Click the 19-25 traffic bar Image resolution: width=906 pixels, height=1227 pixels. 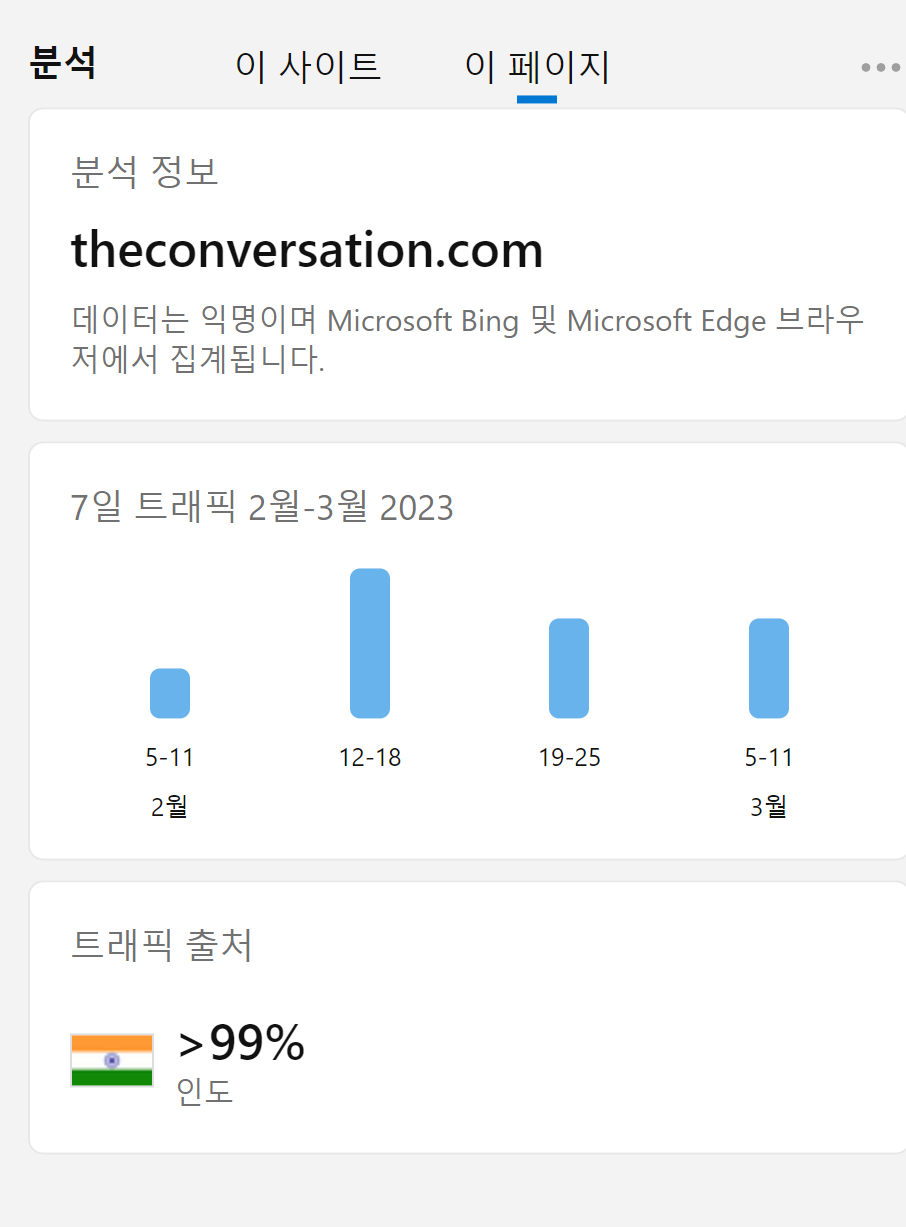[568, 668]
